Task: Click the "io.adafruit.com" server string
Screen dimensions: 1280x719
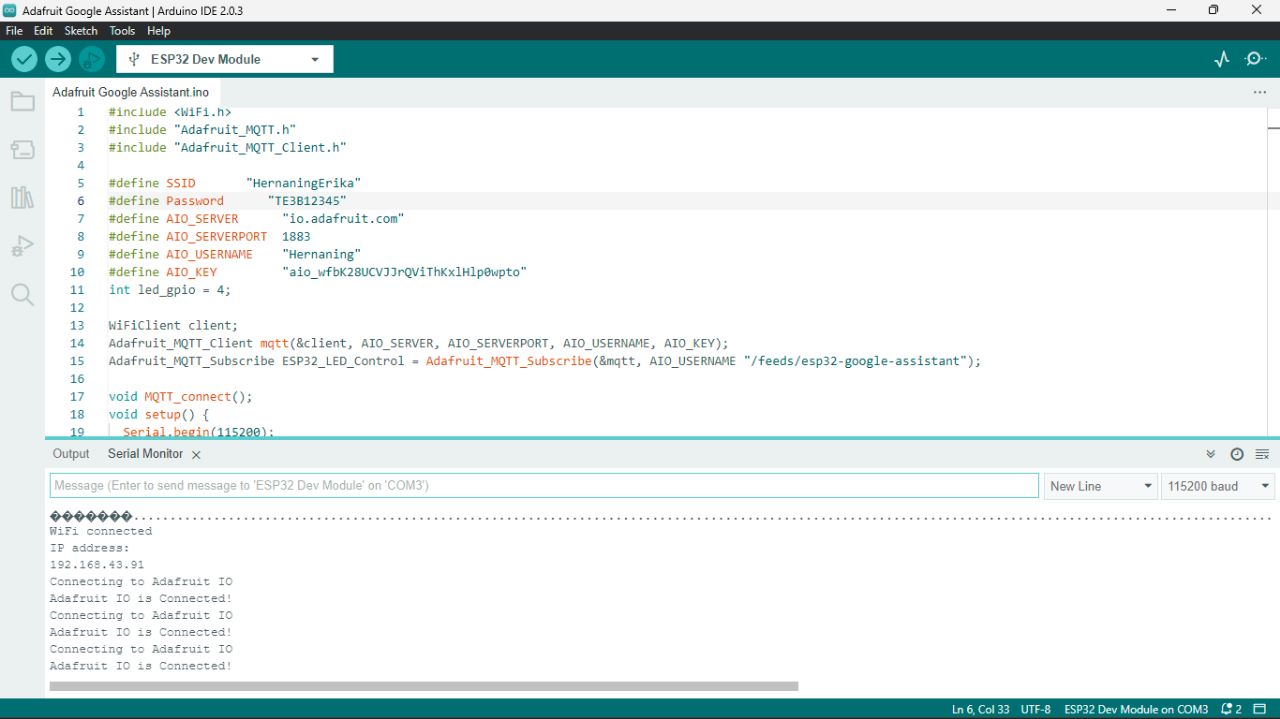Action: [343, 219]
